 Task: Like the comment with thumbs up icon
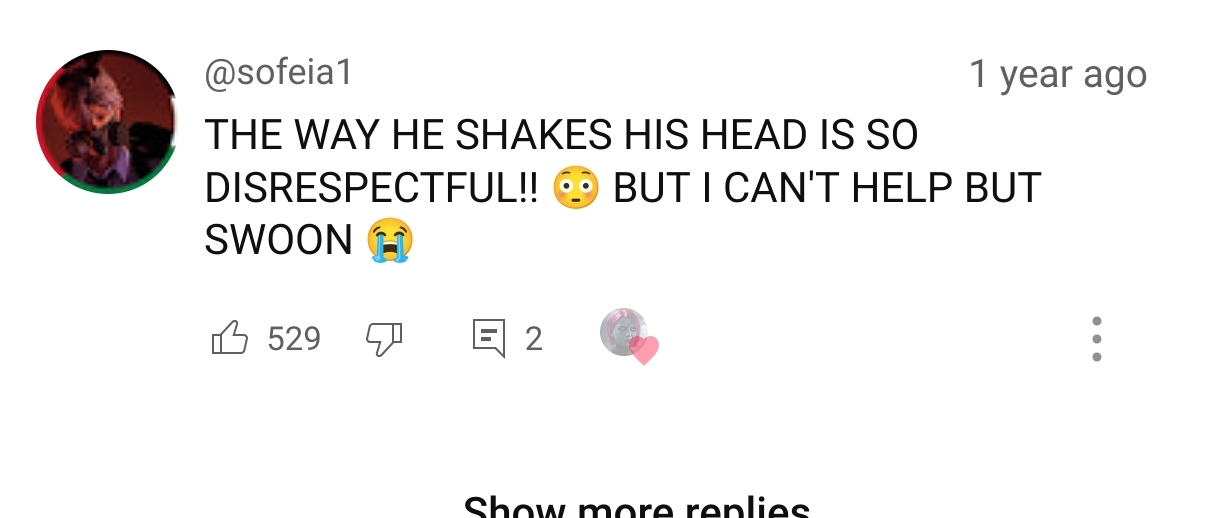230,339
